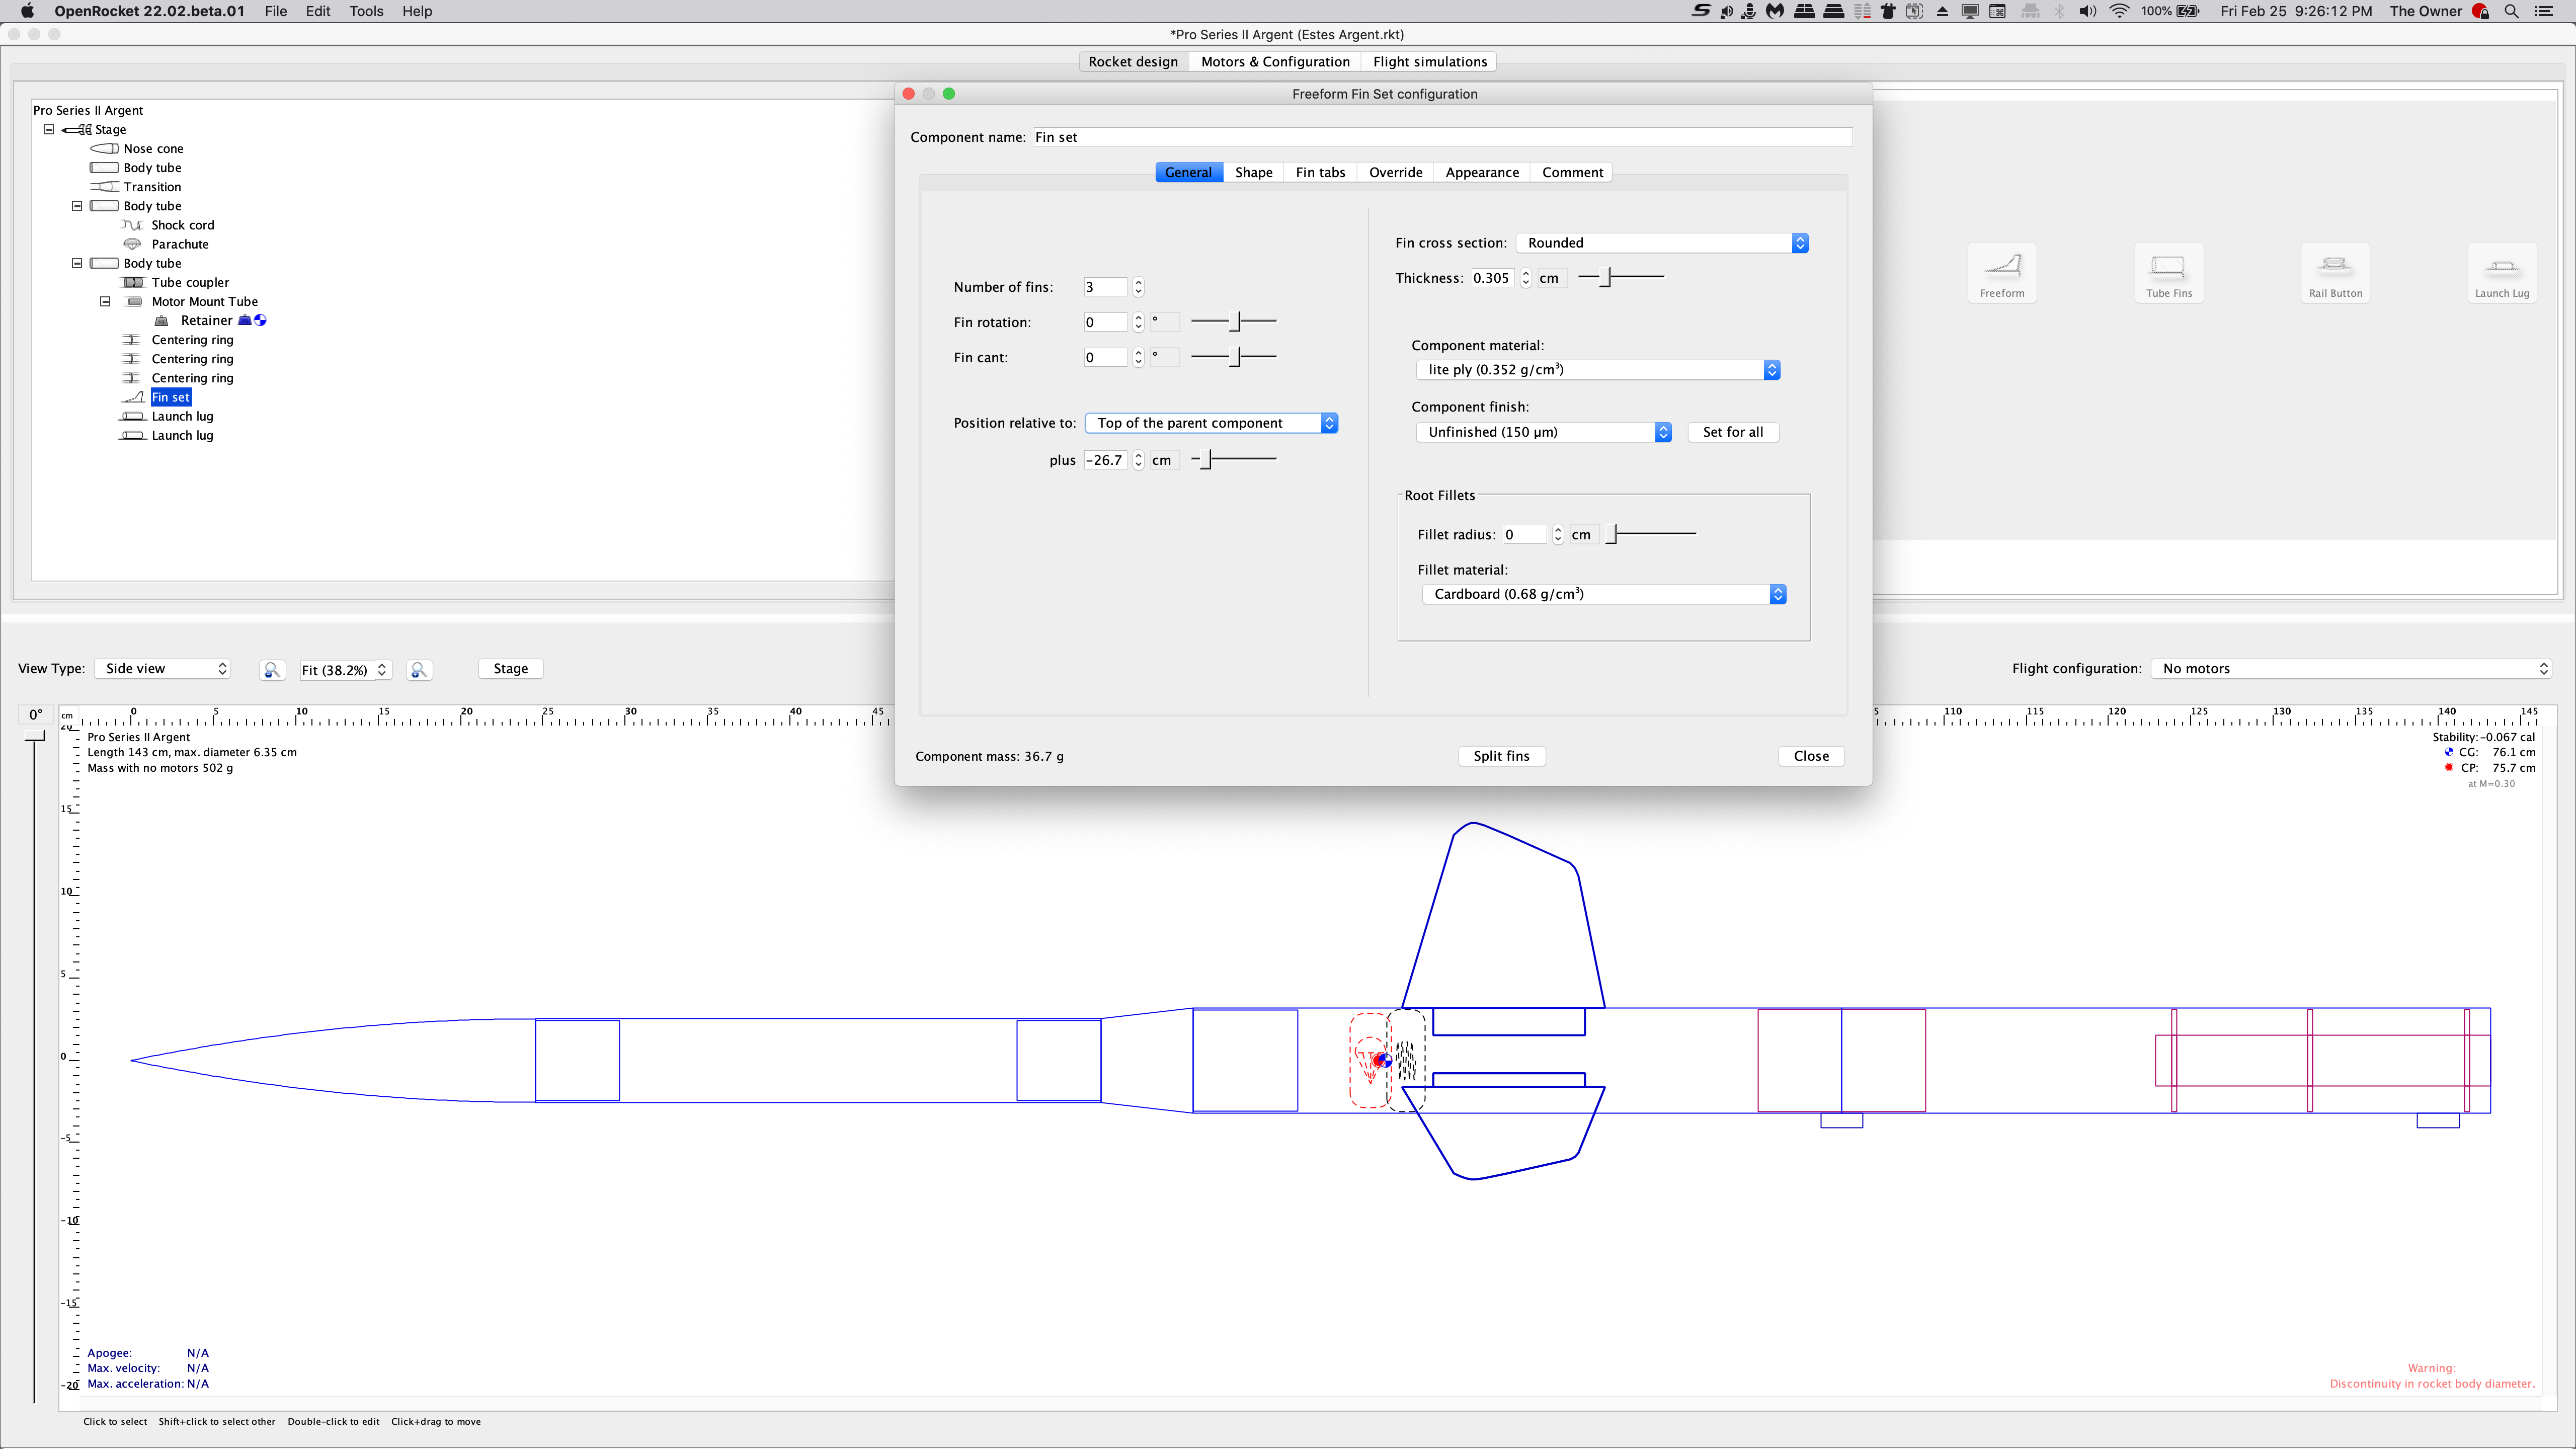Open the Apple menu
The height and width of the screenshot is (1449, 2576).
pos(27,11)
